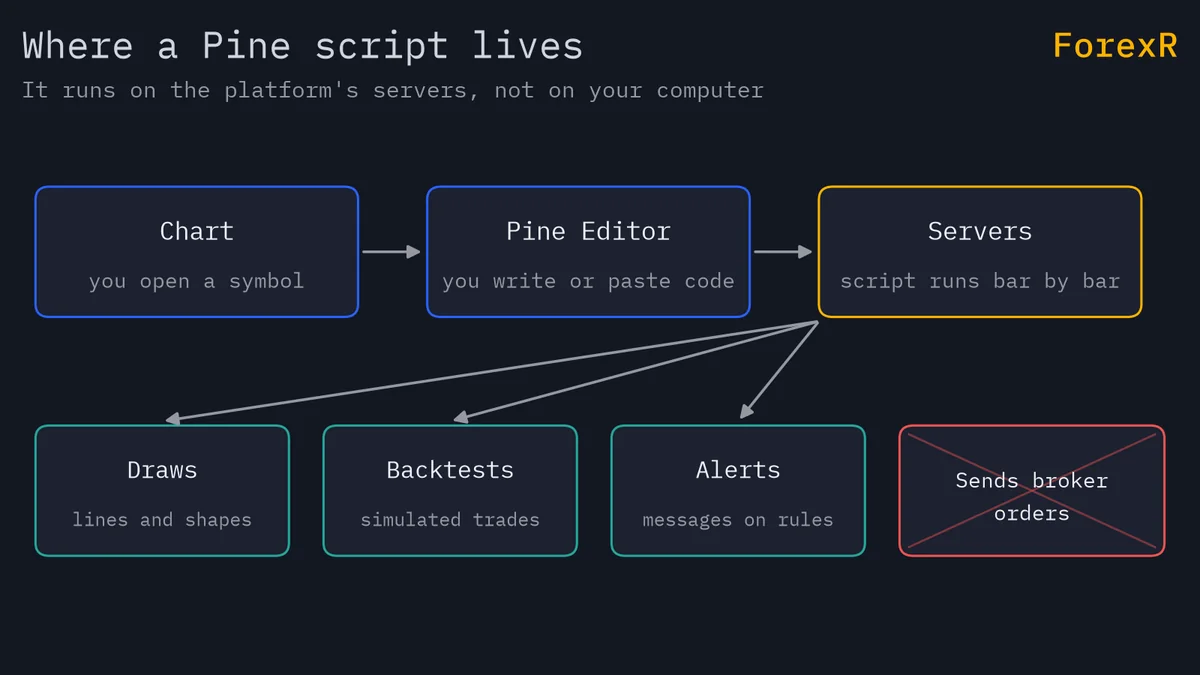Click the Draws heading
The height and width of the screenshot is (675, 1200).
pos(162,470)
